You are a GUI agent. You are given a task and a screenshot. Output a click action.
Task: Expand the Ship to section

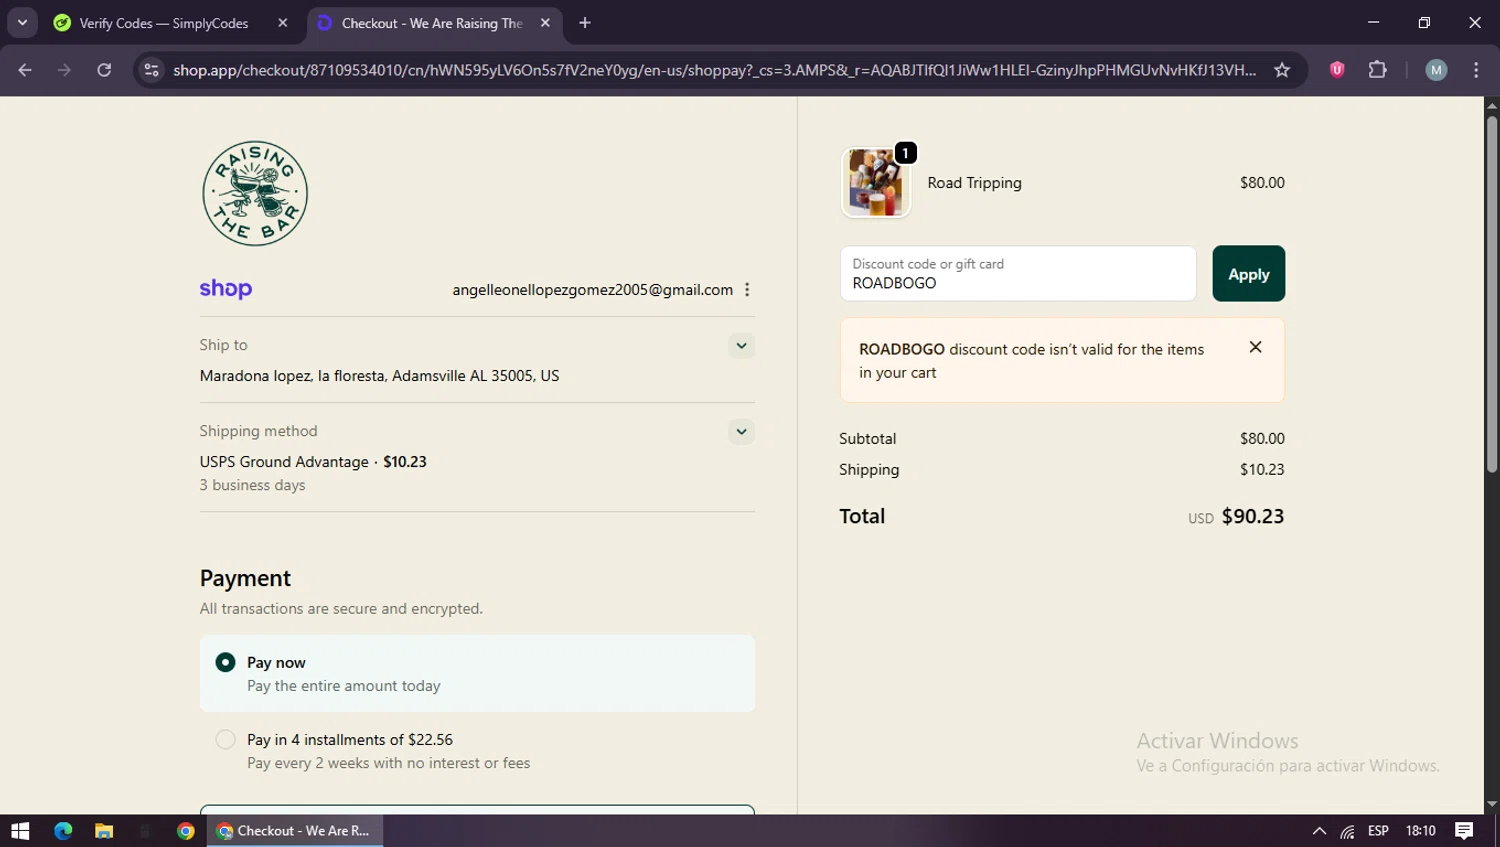tap(741, 346)
